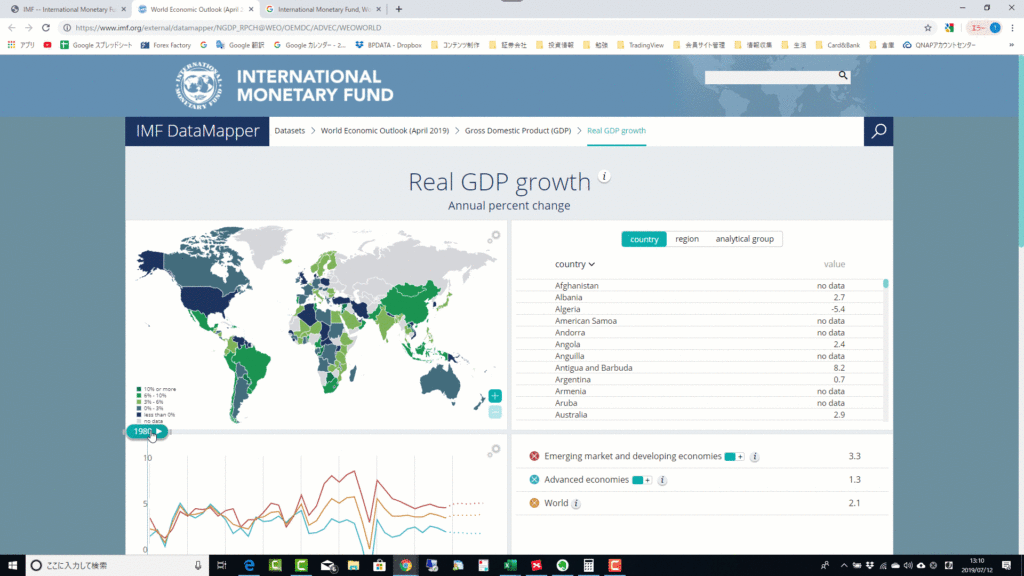Show info for World
The image size is (1024, 576).
coord(575,504)
